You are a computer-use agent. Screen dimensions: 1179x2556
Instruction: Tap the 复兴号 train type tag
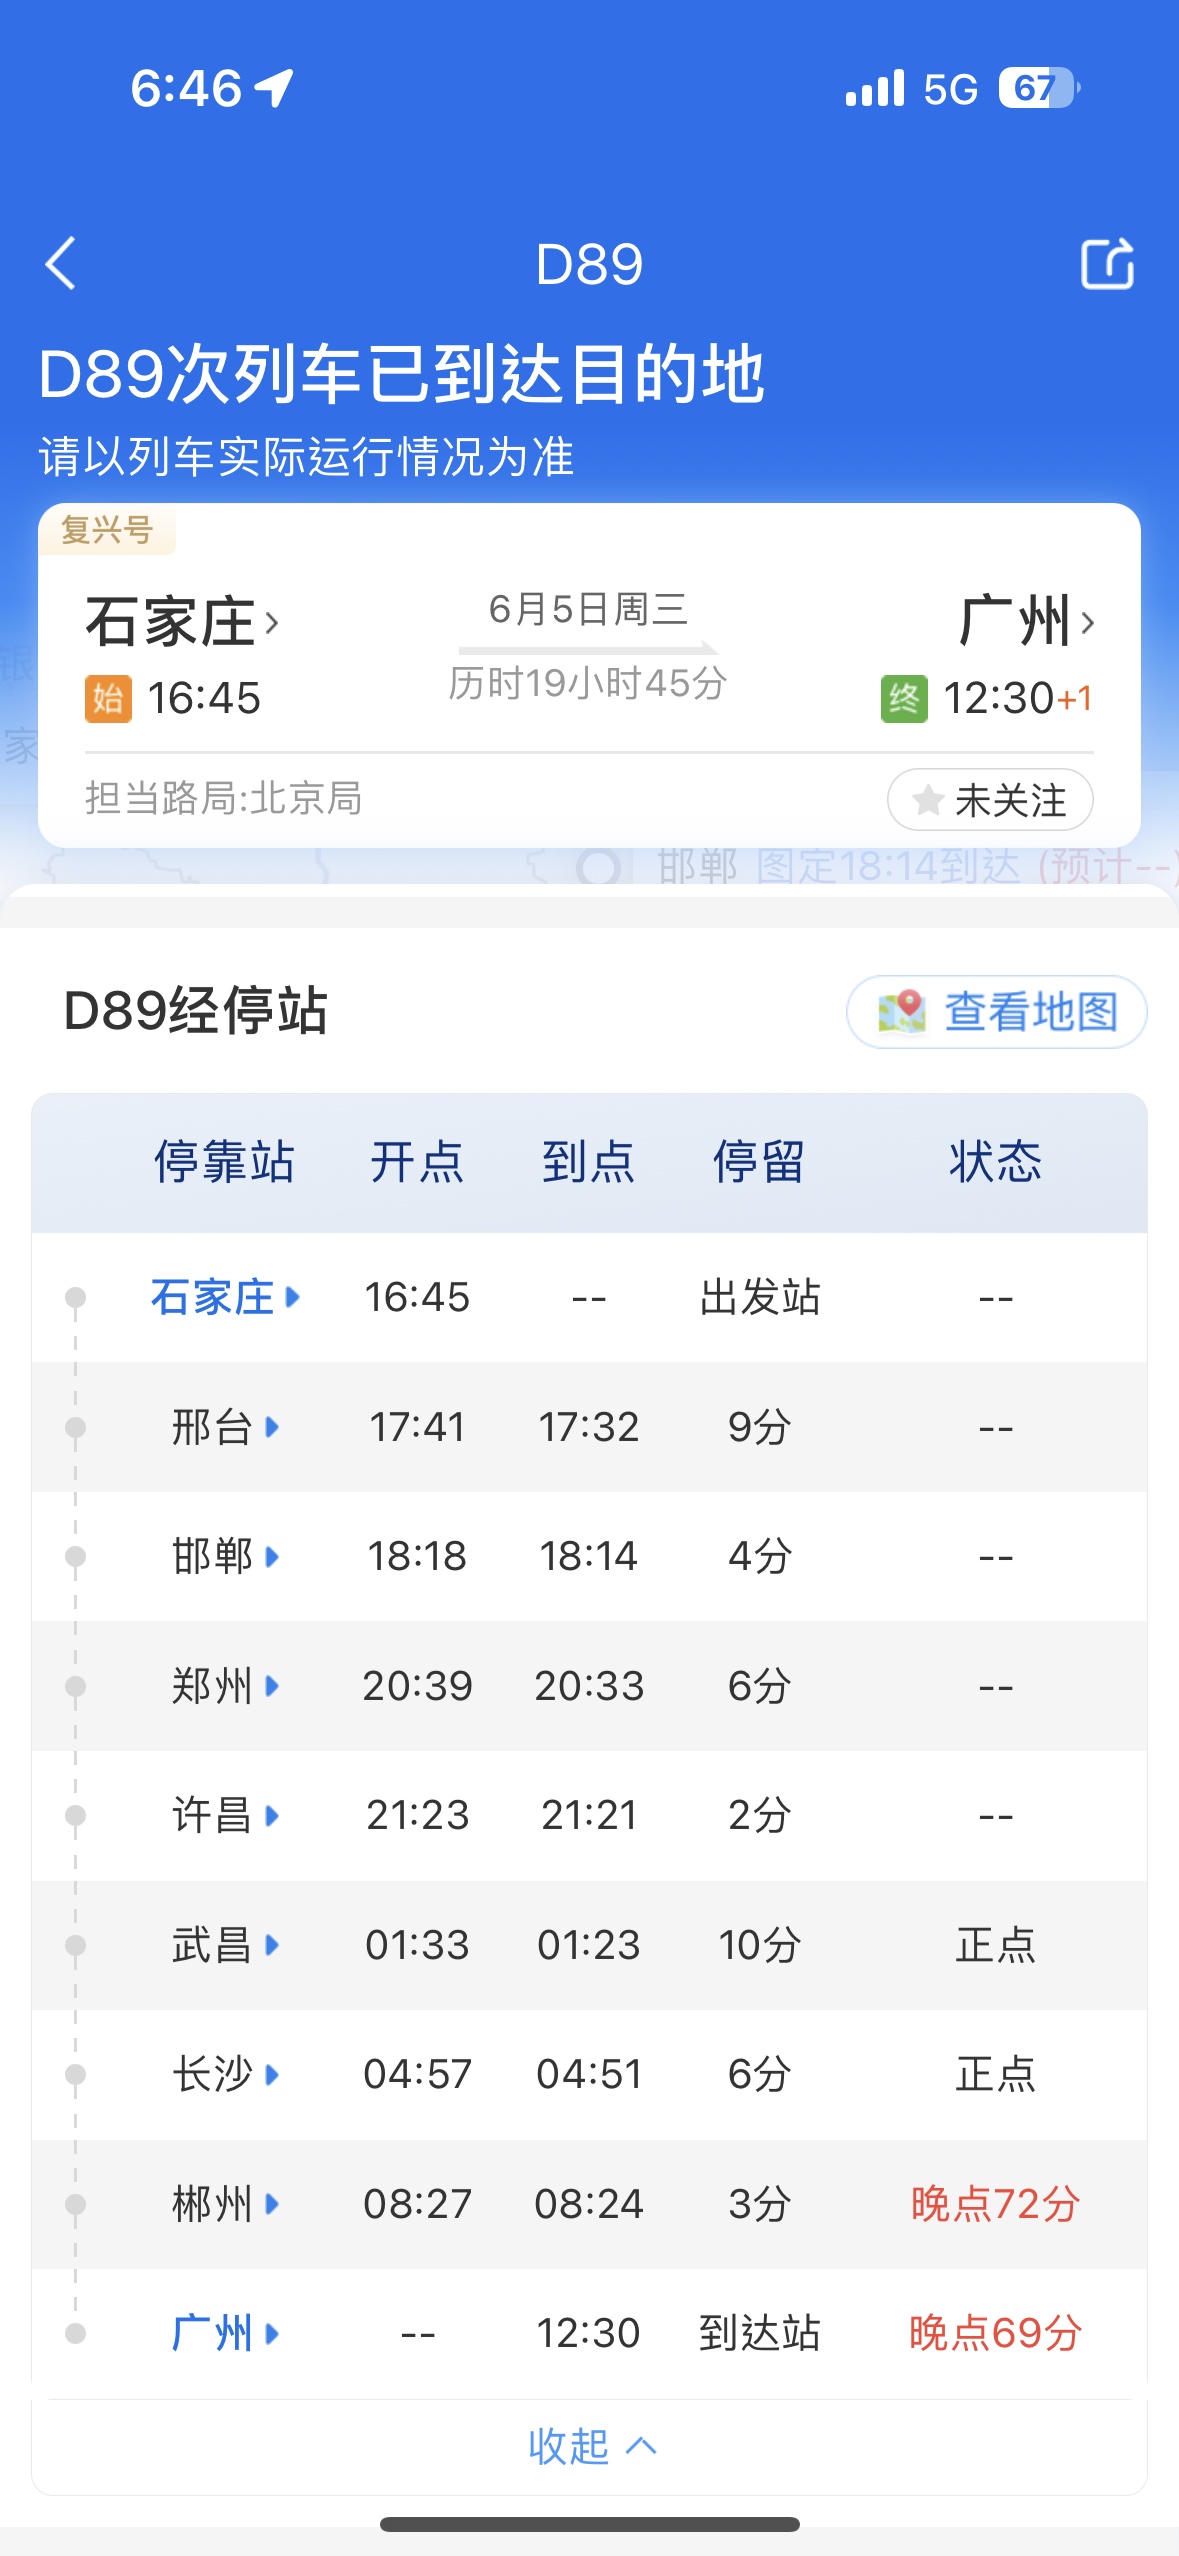(x=107, y=529)
